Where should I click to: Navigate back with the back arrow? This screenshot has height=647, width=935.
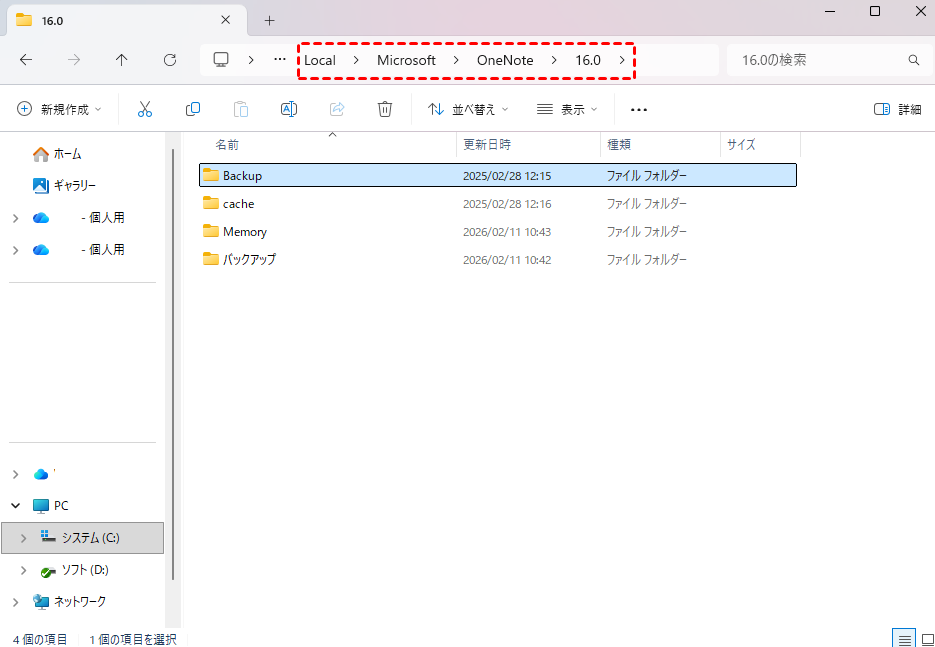(x=26, y=60)
